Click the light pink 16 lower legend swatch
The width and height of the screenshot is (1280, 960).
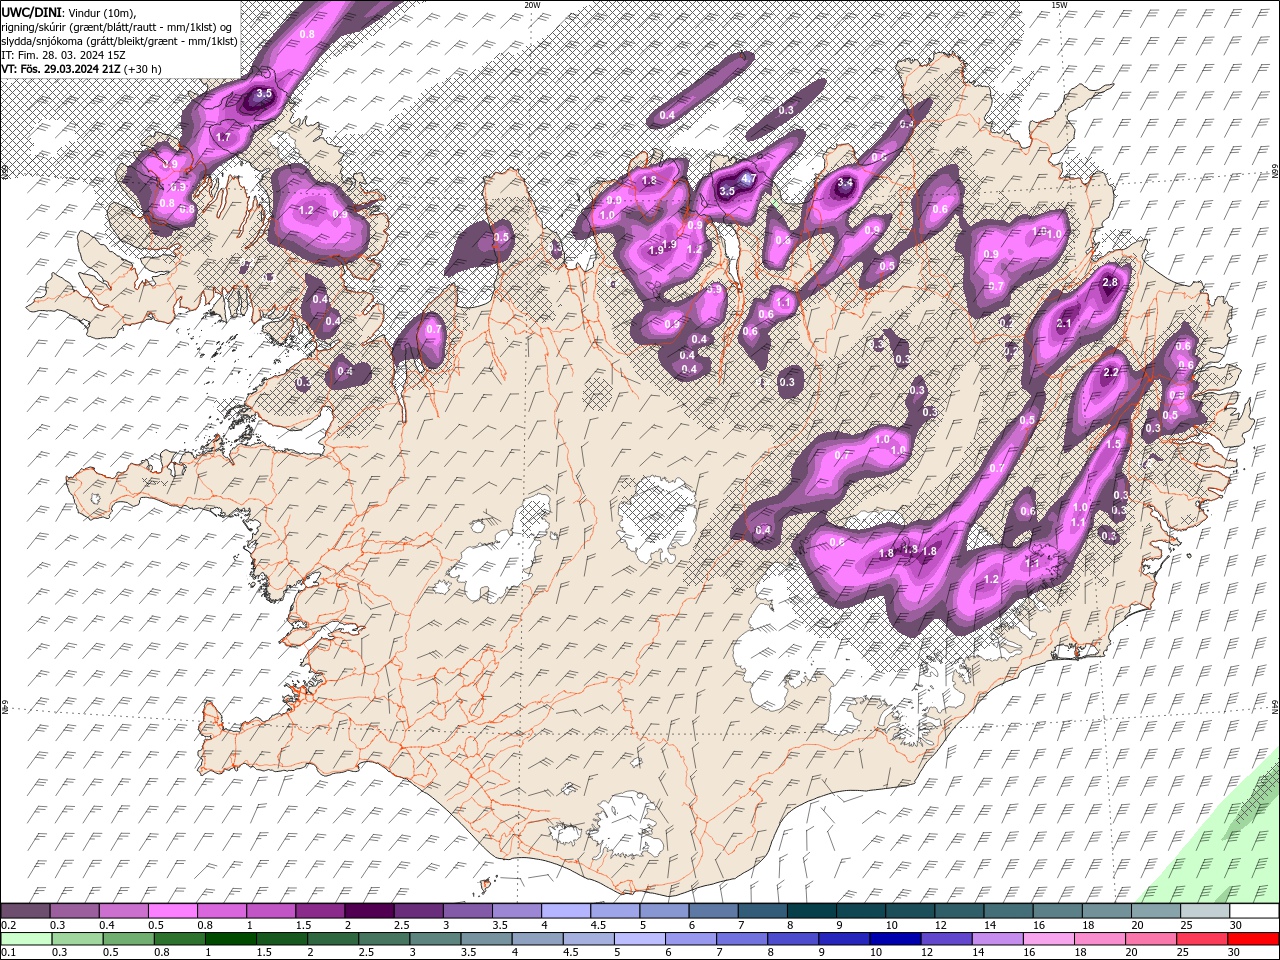[x=1048, y=938]
